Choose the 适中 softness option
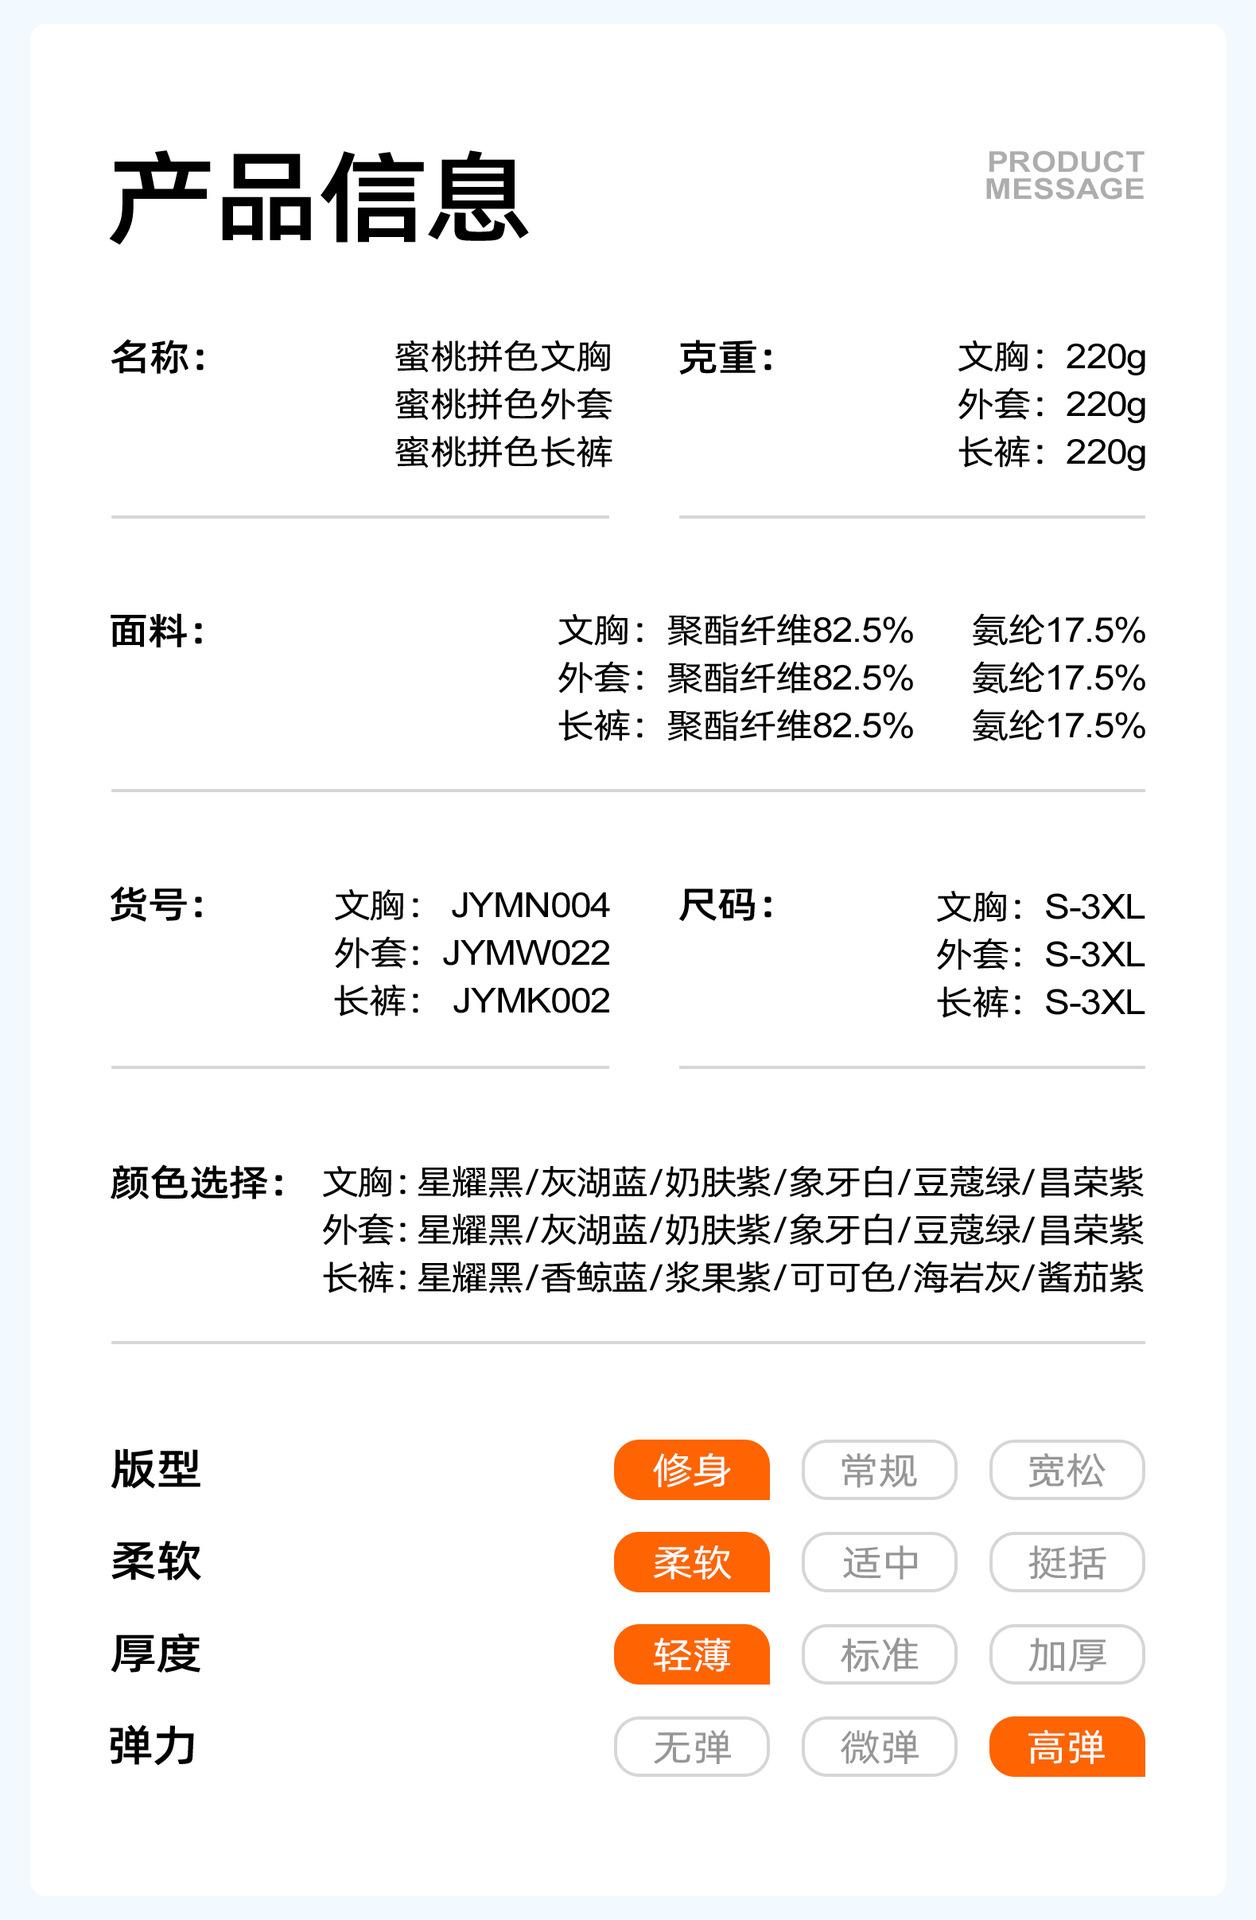1256x1920 pixels. [879, 1562]
